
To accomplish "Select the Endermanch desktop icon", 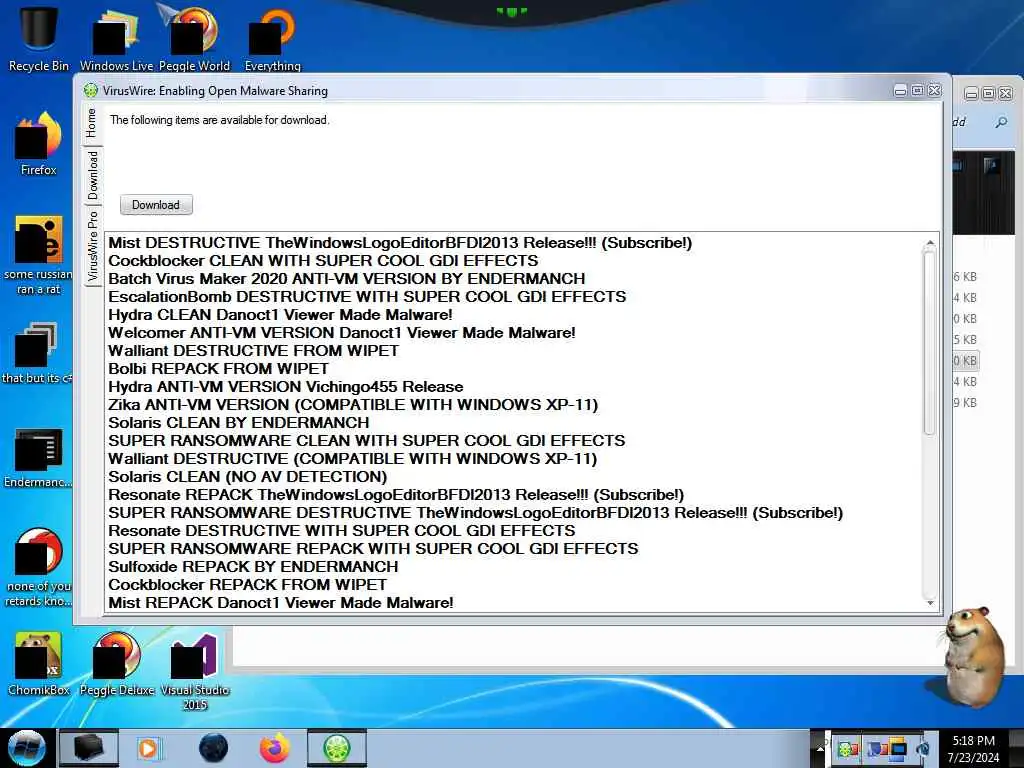I will [38, 457].
